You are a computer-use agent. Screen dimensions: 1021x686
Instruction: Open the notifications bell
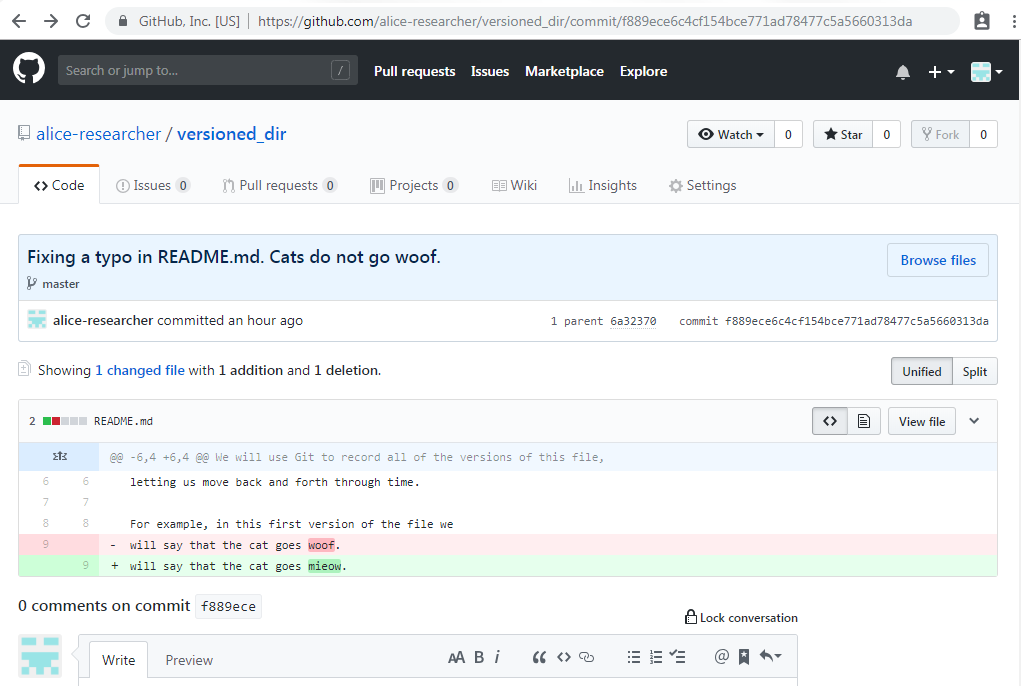tap(903, 72)
